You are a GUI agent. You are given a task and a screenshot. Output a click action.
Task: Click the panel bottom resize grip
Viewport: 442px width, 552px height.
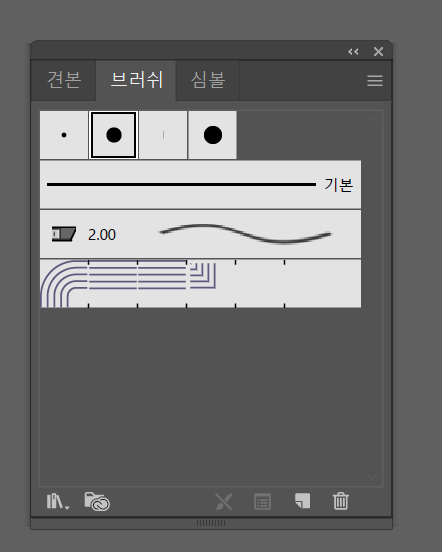click(x=211, y=523)
